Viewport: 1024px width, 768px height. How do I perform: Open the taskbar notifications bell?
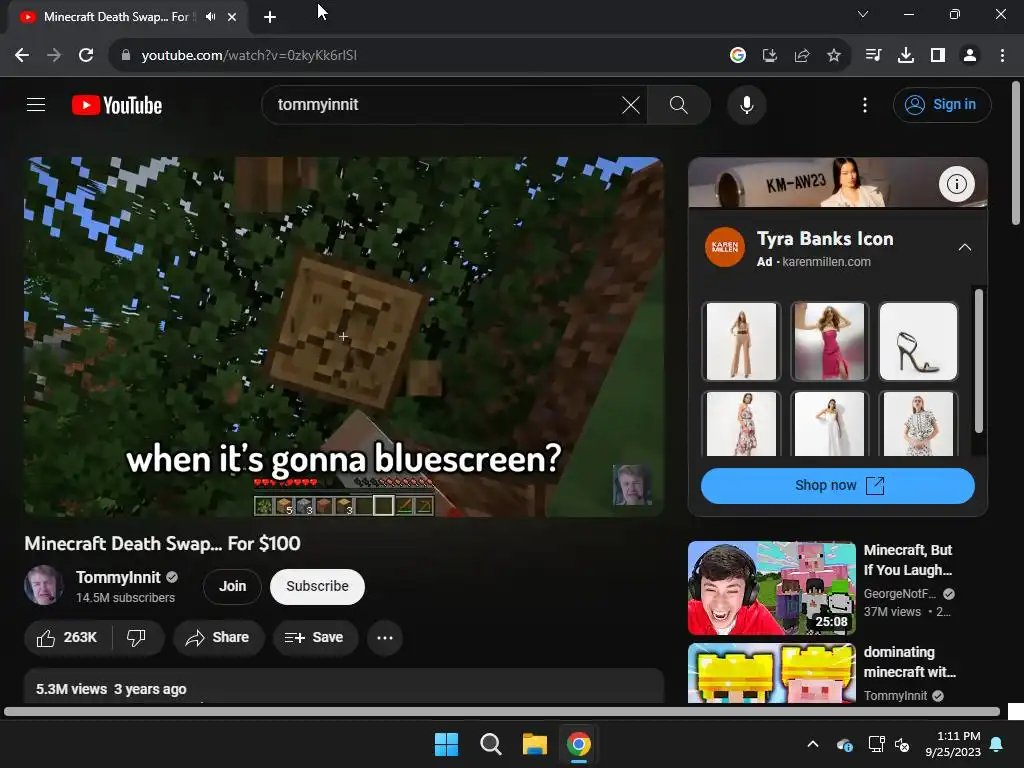(997, 744)
